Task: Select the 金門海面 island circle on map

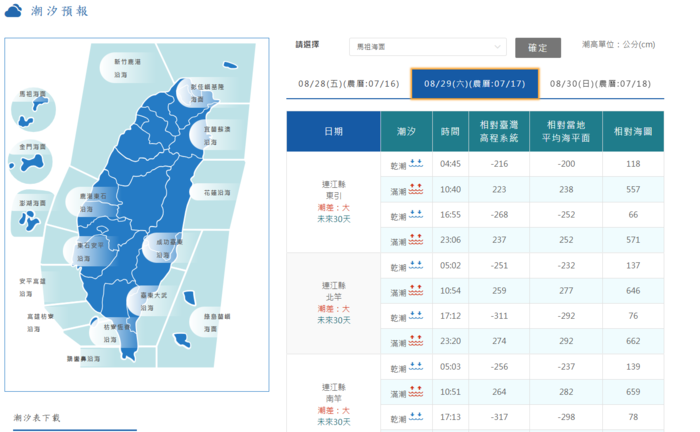Action: tap(30, 162)
